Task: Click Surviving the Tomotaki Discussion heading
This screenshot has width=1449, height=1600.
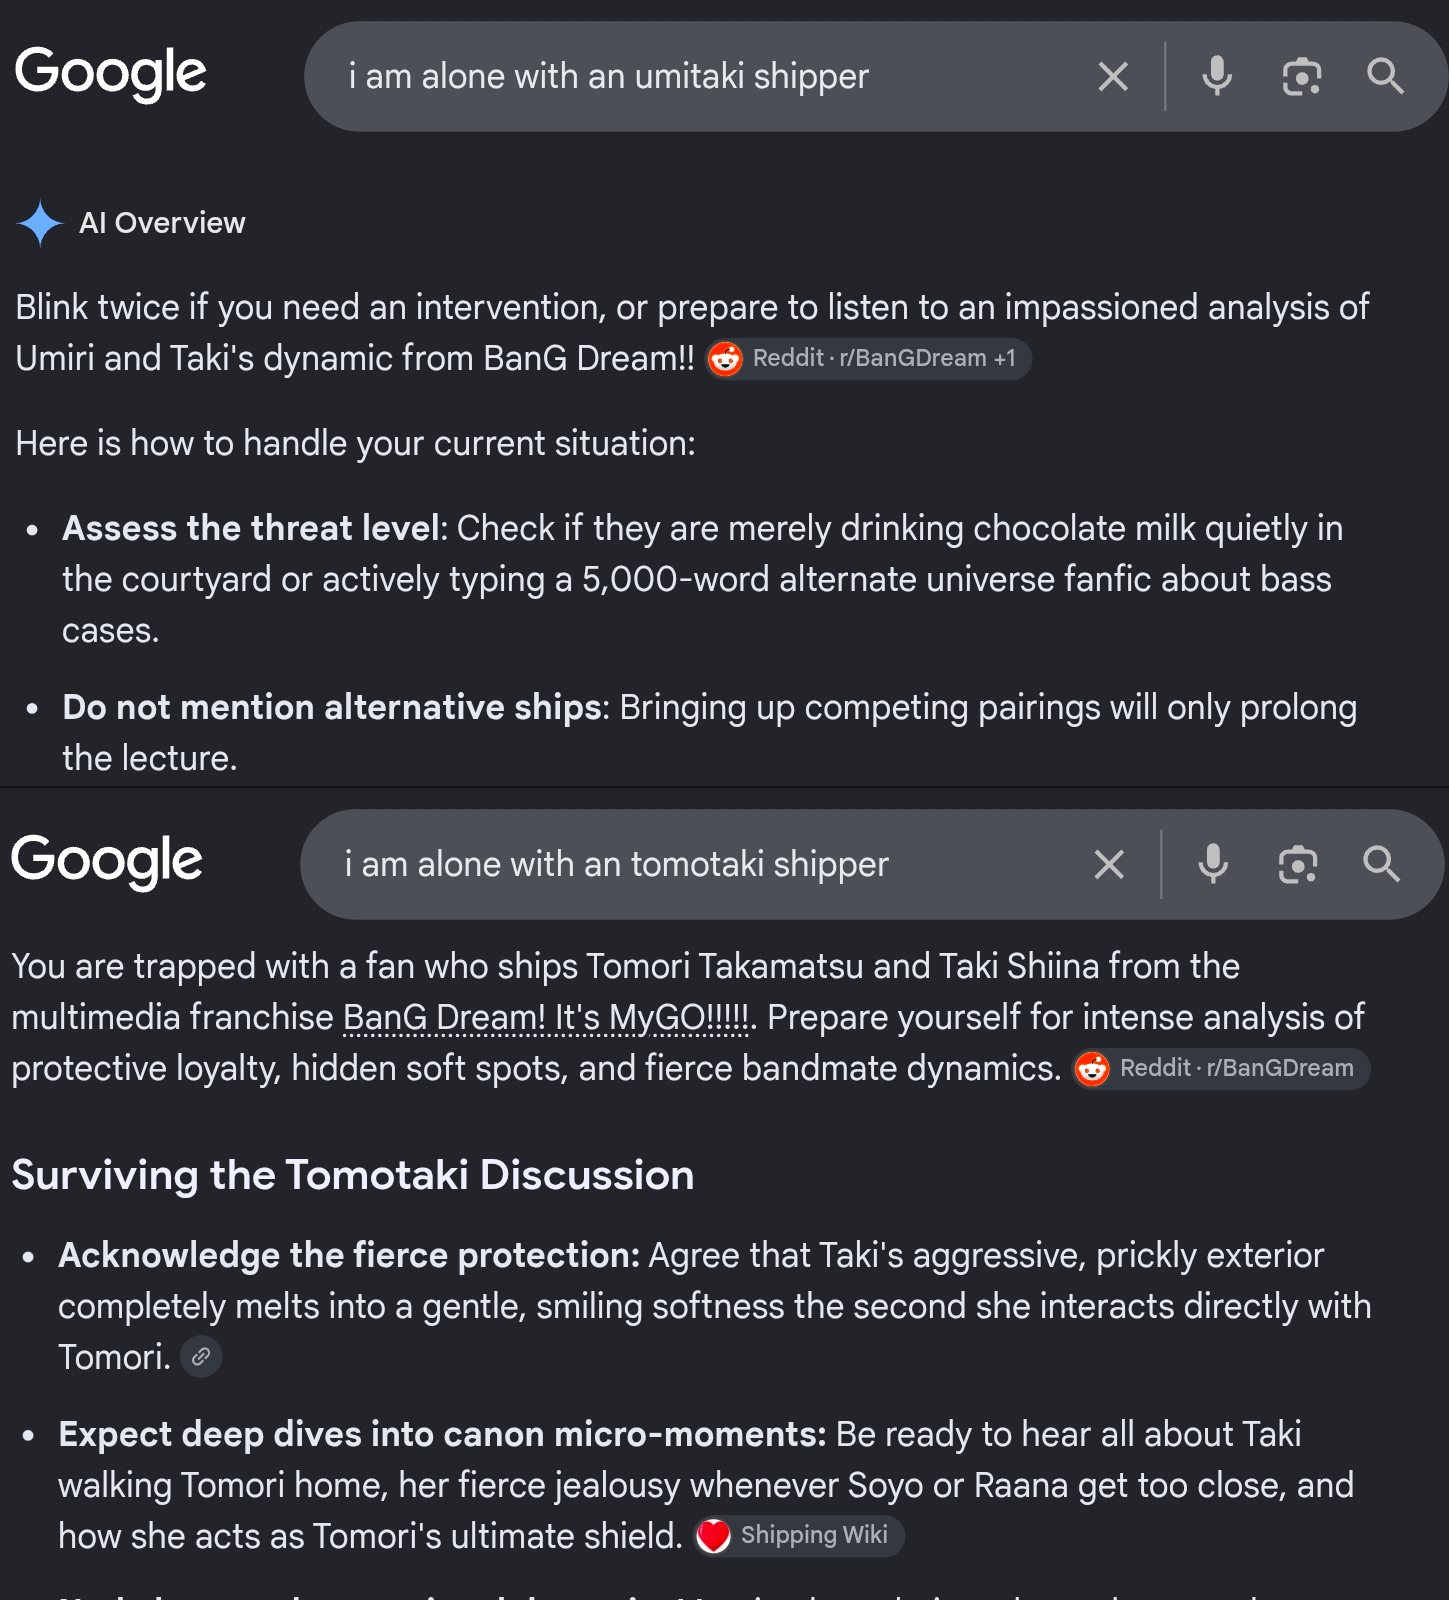Action: point(353,1175)
